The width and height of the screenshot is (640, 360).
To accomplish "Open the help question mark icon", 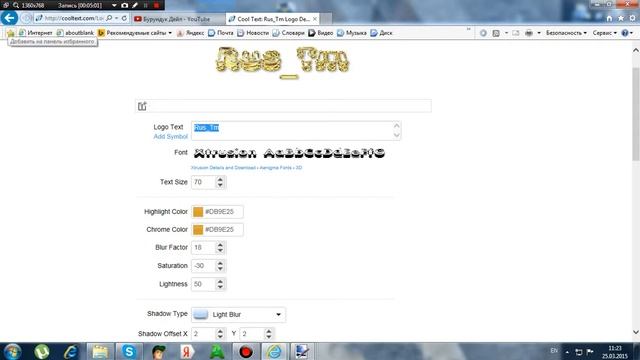I will pos(624,33).
